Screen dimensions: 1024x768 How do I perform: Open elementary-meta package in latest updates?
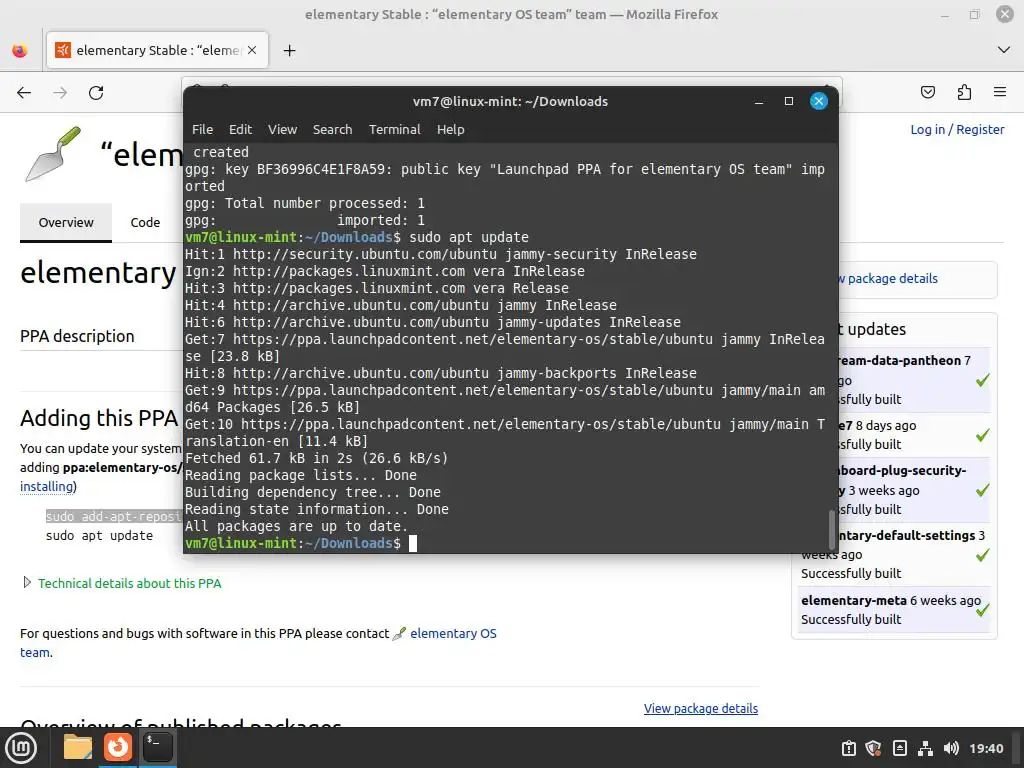[x=854, y=600]
